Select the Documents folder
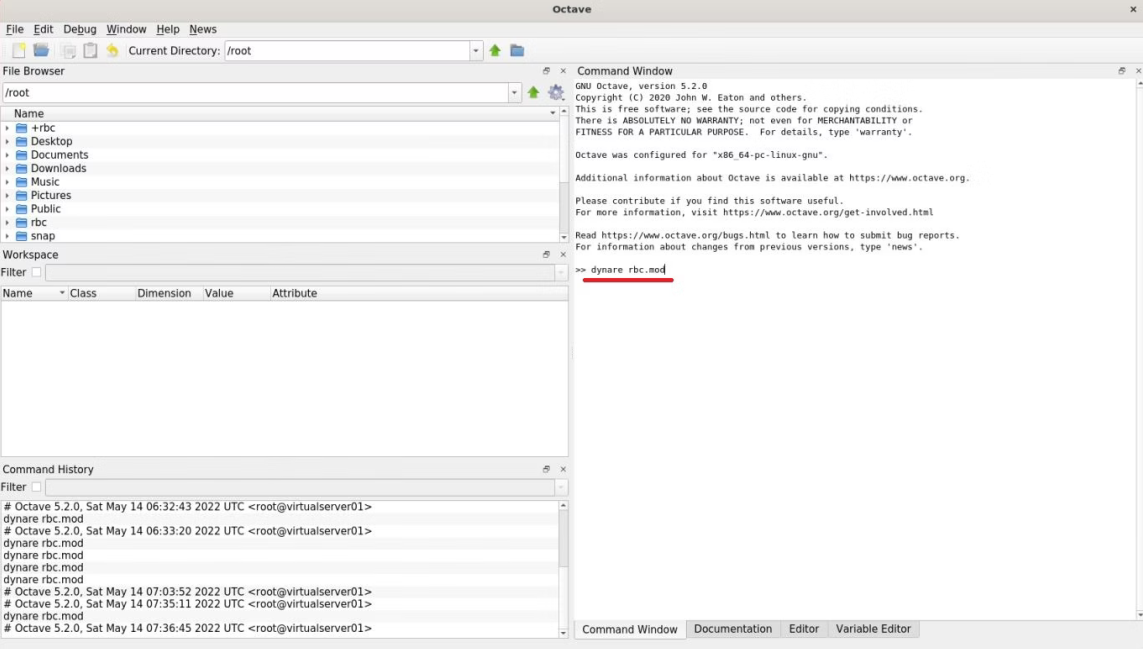 59,155
